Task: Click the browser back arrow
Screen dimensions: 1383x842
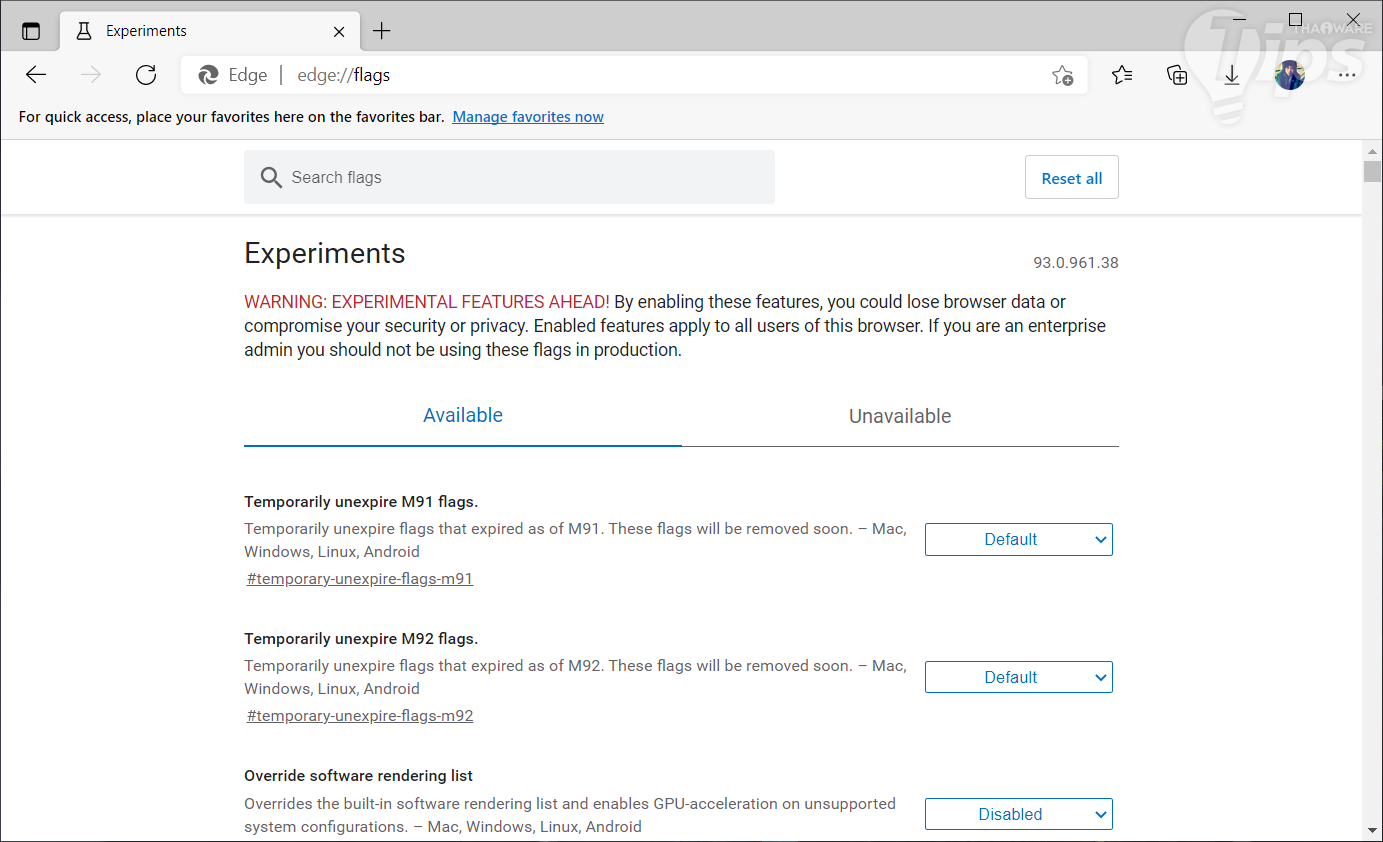Action: click(36, 75)
